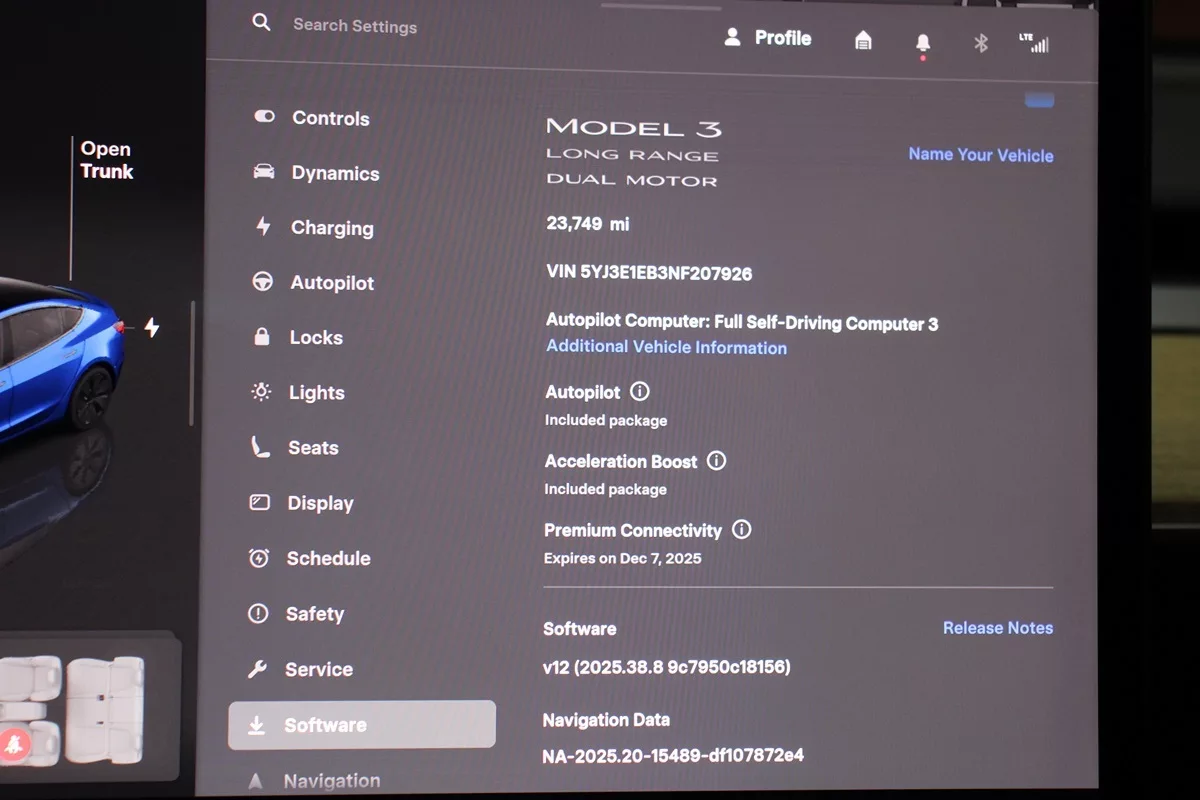Image resolution: width=1200 pixels, height=800 pixels.
Task: Show Premium Connectivity info icon
Action: pyautogui.click(x=741, y=530)
